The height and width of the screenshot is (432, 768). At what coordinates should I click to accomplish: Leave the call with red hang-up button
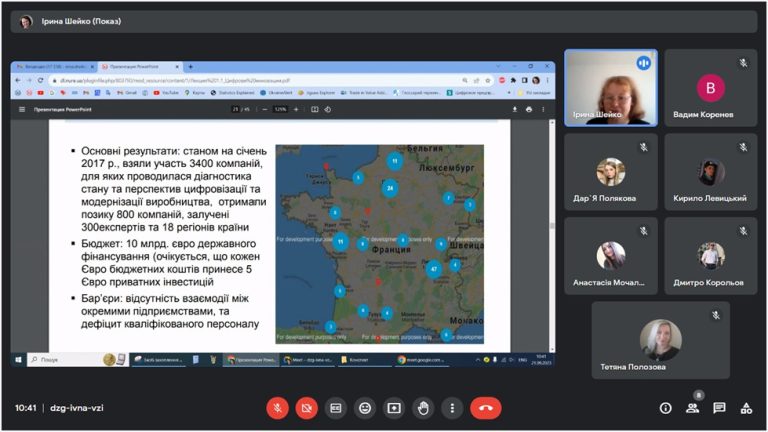[486, 408]
